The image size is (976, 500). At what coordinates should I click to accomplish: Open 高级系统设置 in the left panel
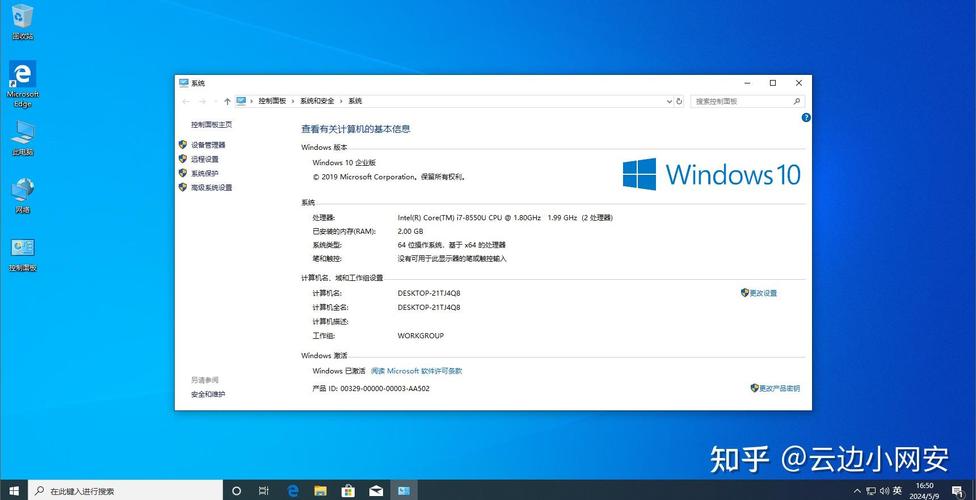[211, 187]
